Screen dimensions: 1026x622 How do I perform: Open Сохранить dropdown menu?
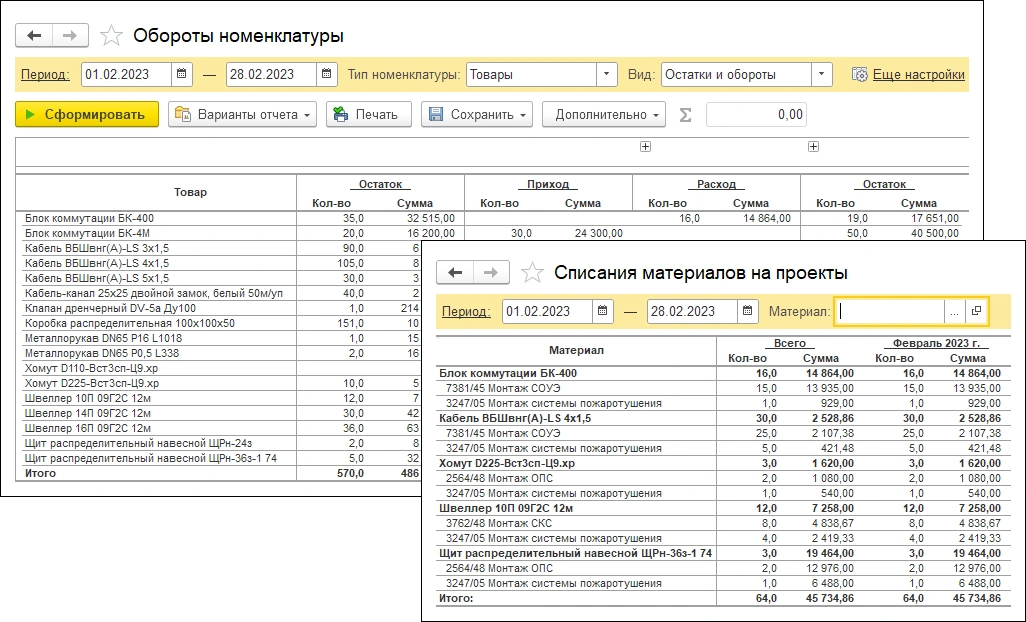click(477, 114)
